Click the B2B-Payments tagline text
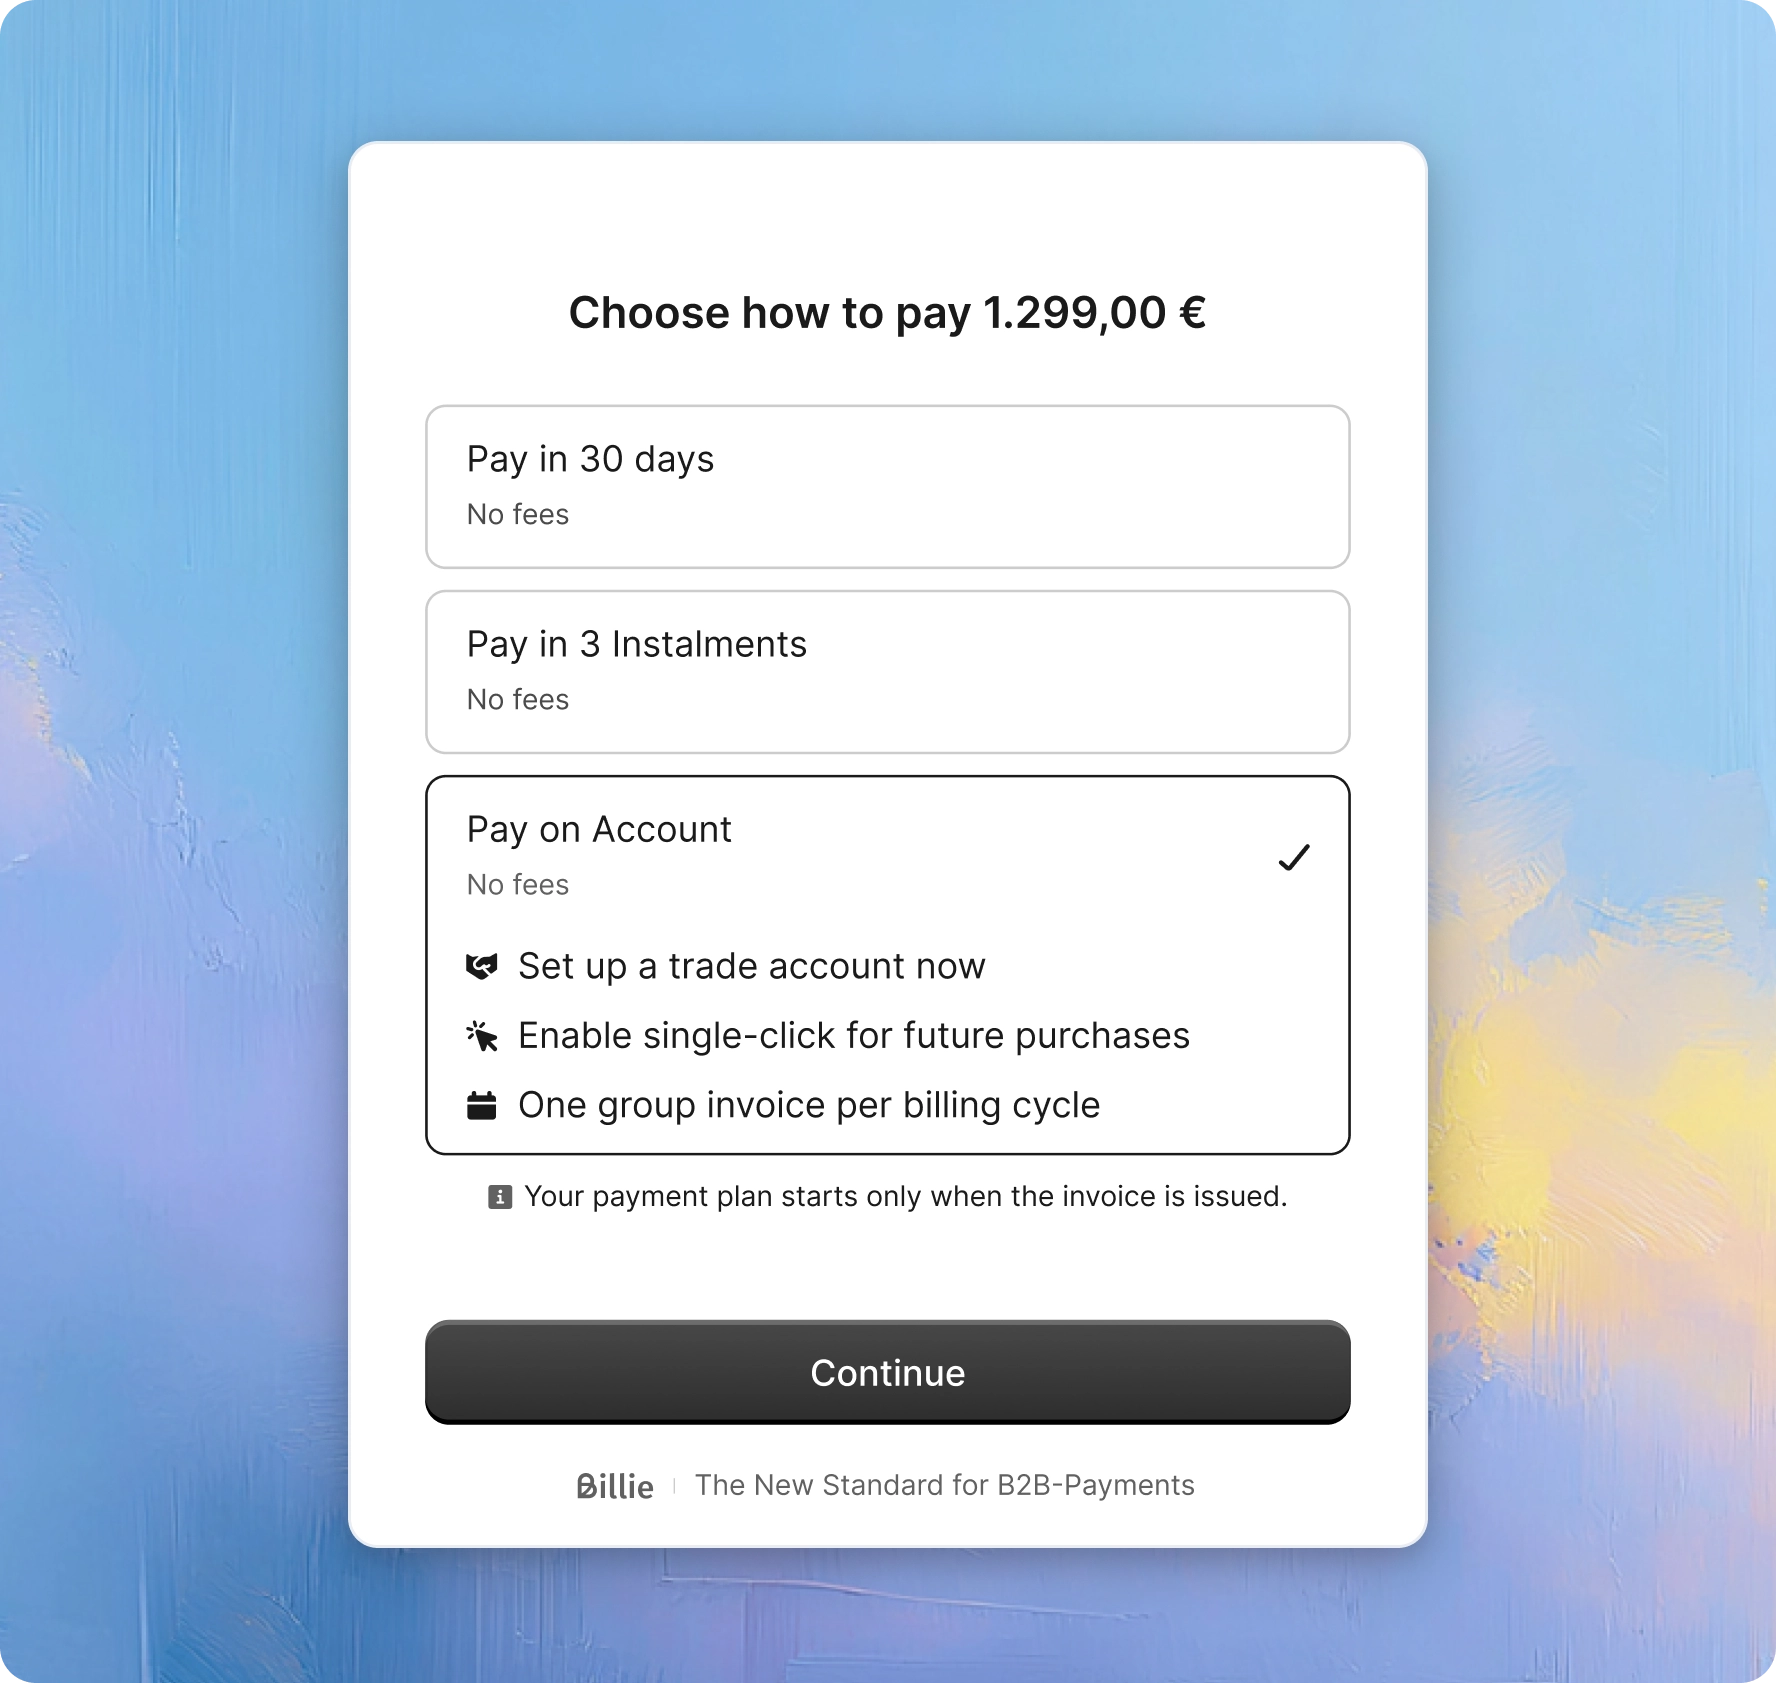The image size is (1776, 1683). pyautogui.click(x=946, y=1485)
